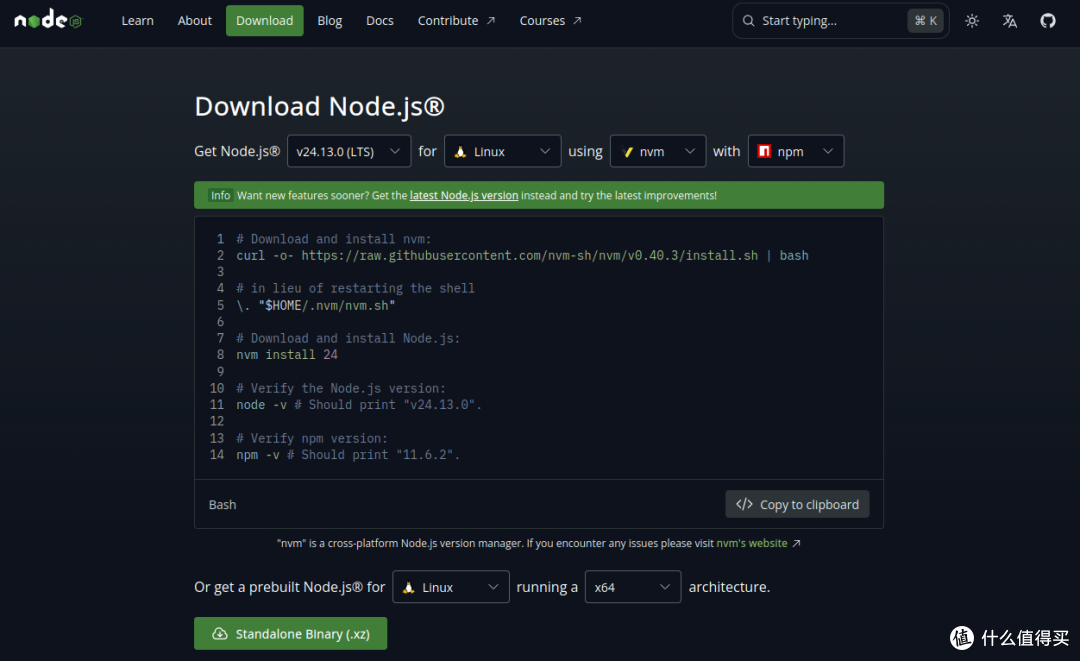Click the npm logo icon in the package selector
The width and height of the screenshot is (1080, 661).
(x=764, y=151)
